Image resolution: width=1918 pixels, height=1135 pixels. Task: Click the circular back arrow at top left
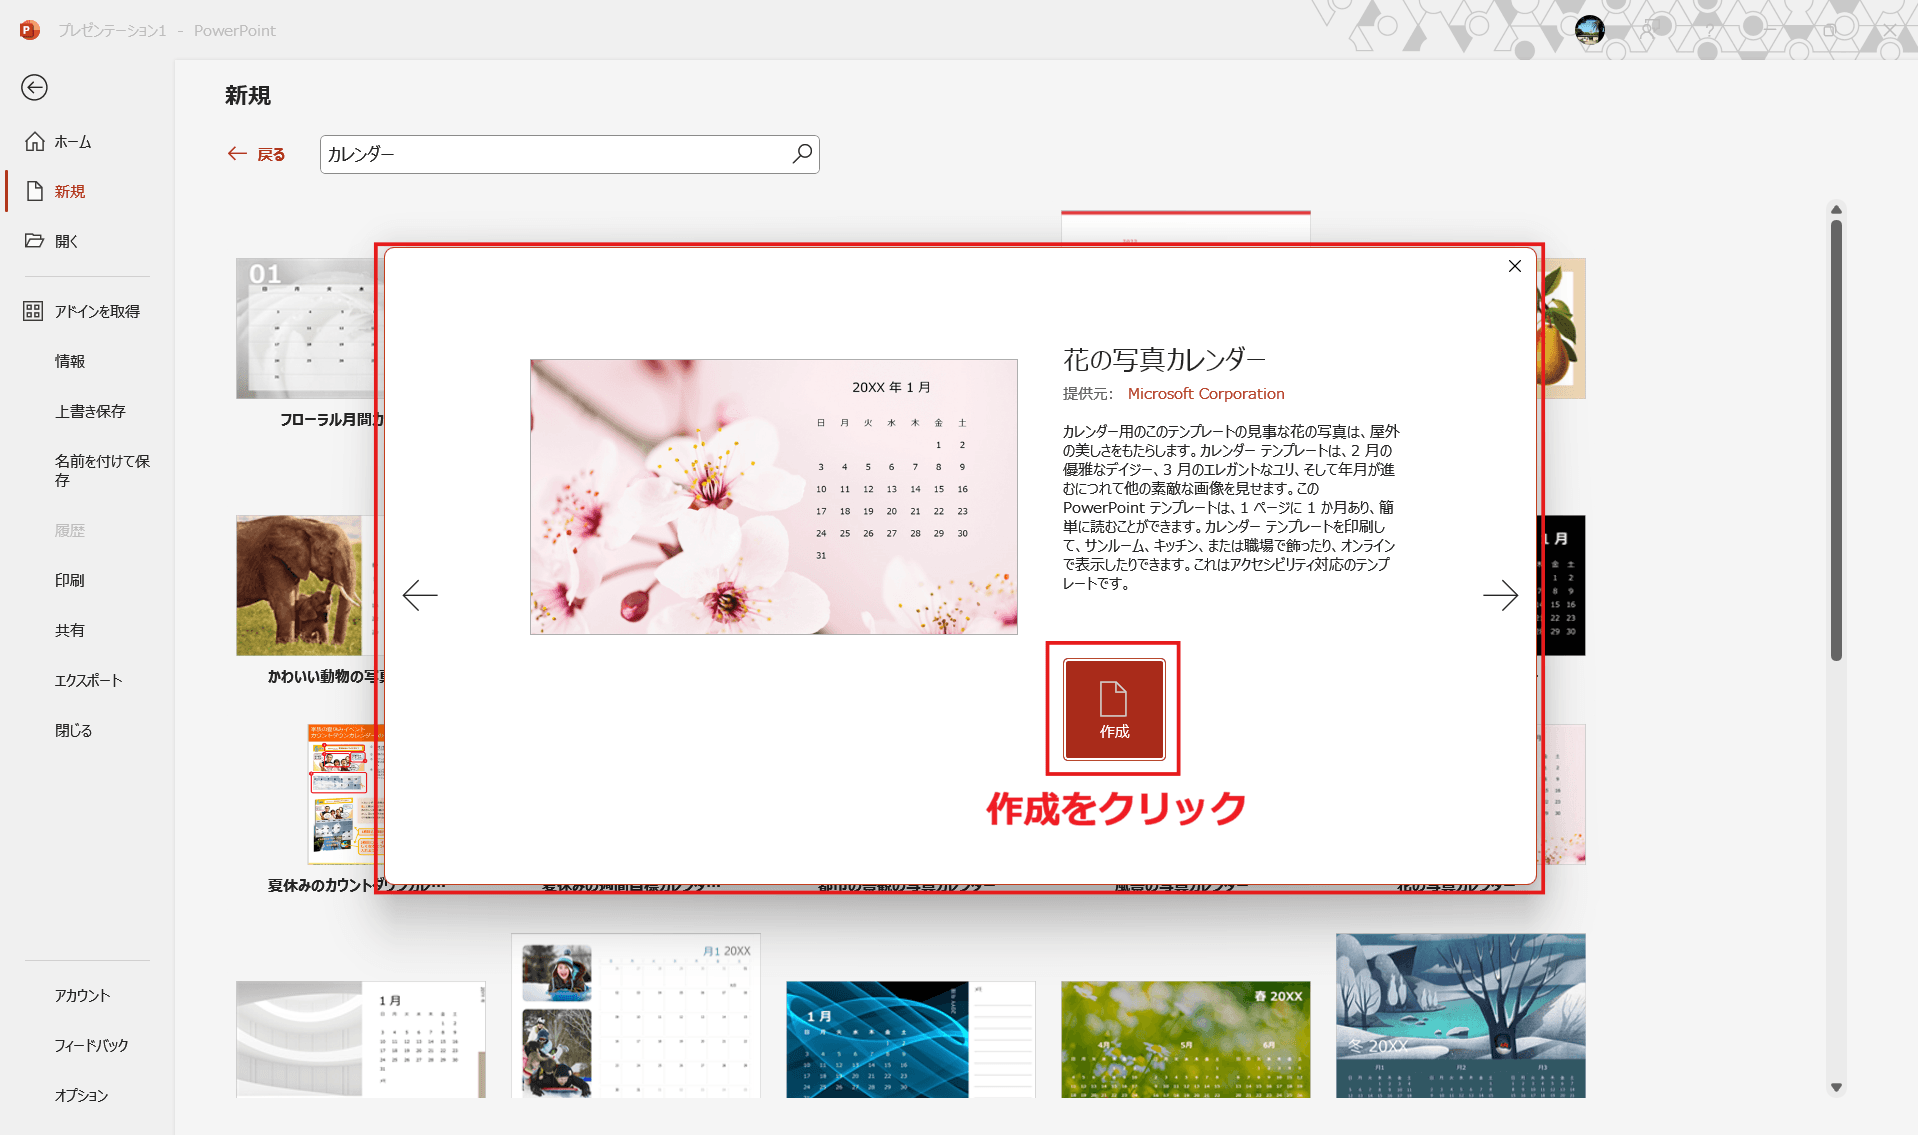click(x=34, y=88)
